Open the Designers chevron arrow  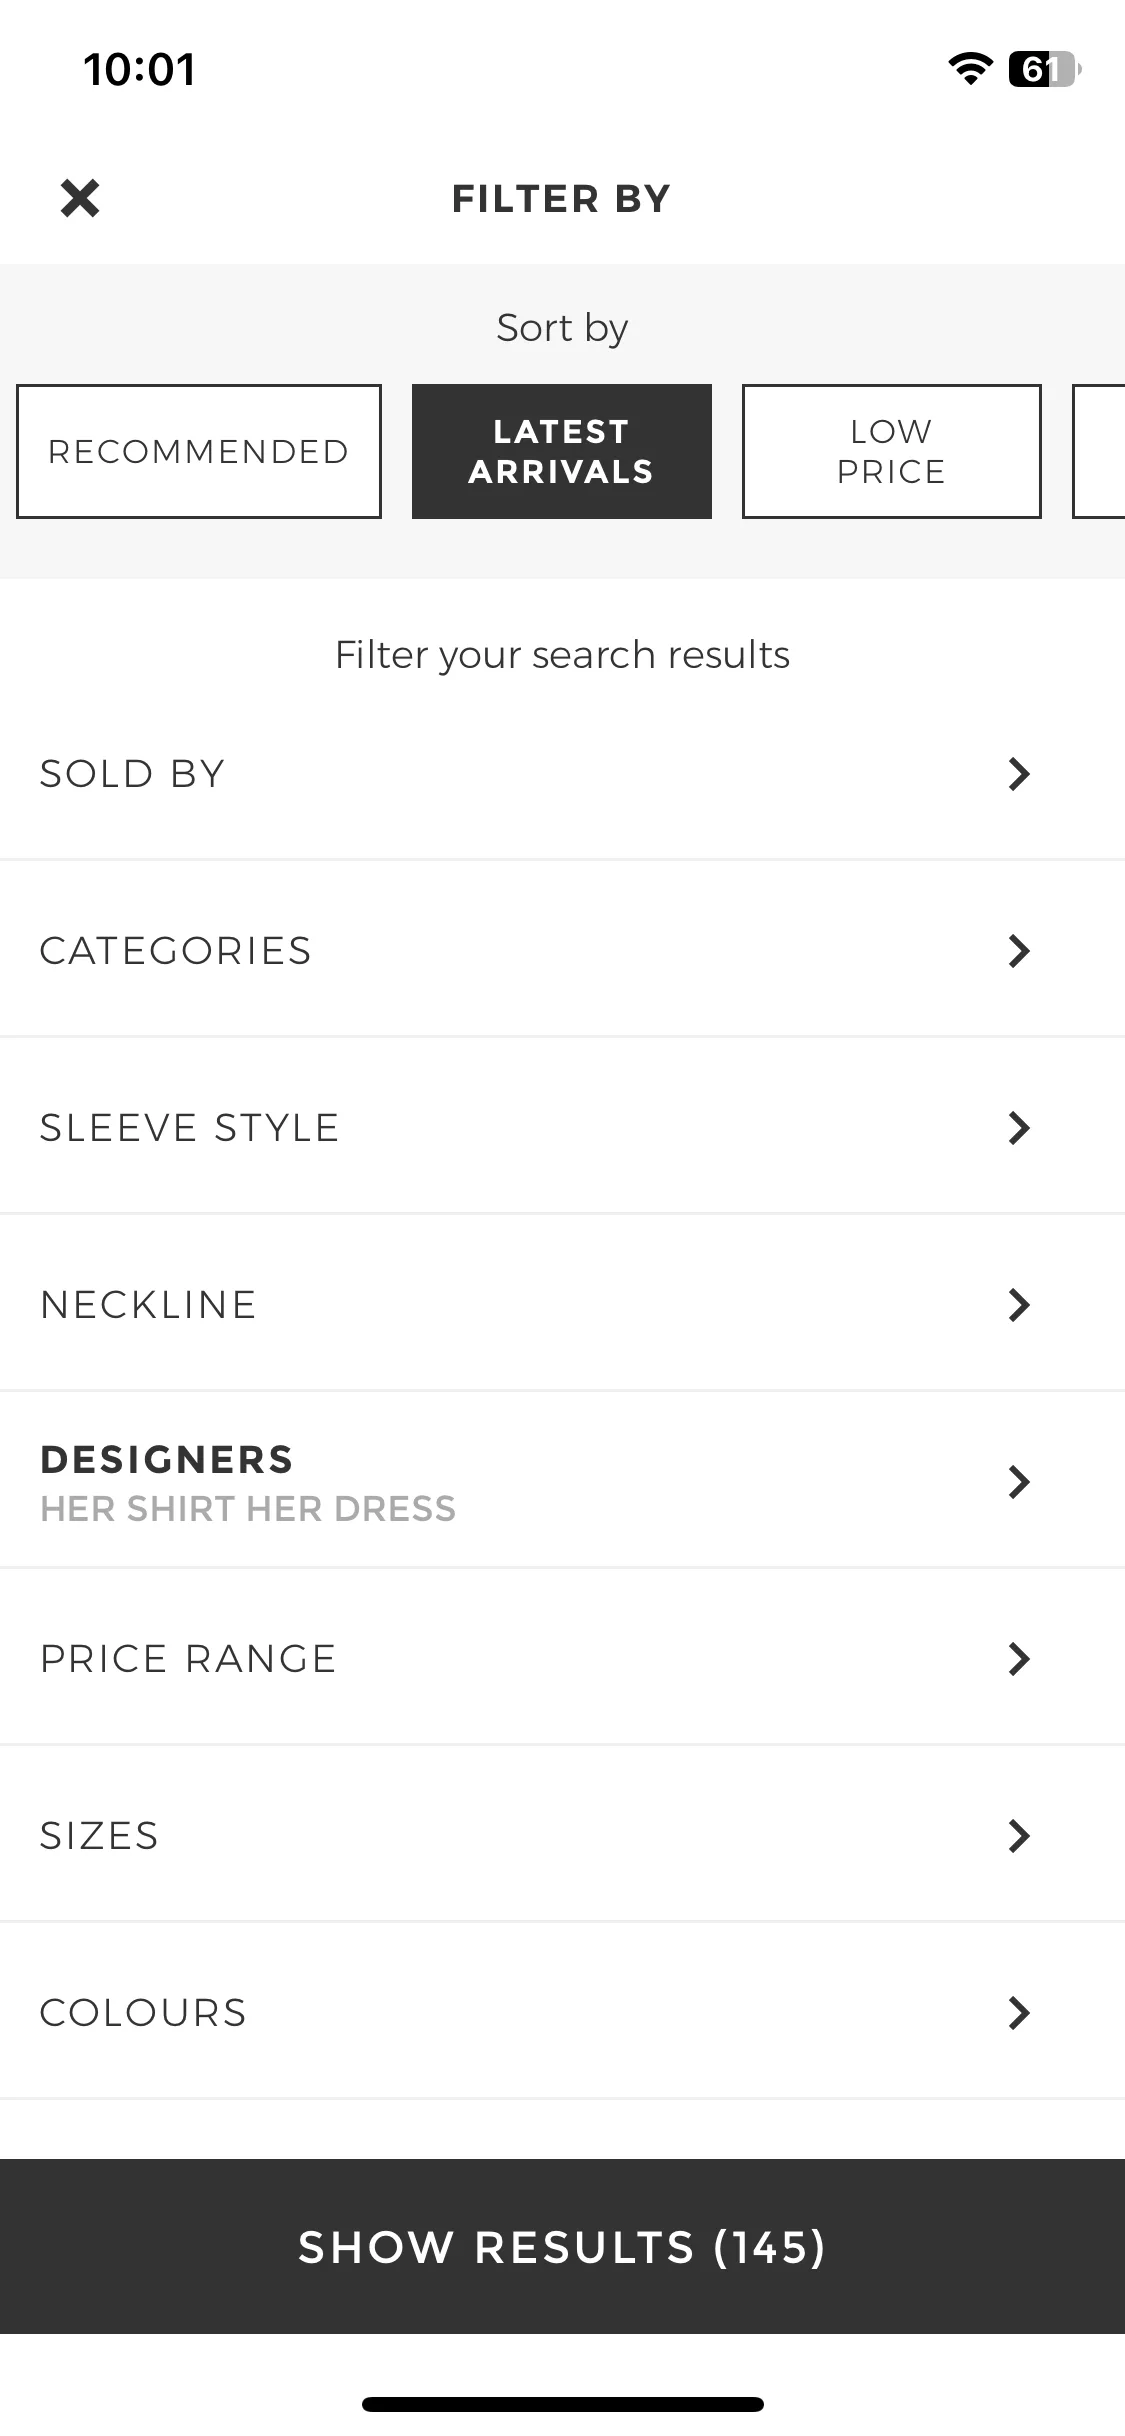click(x=1019, y=1482)
